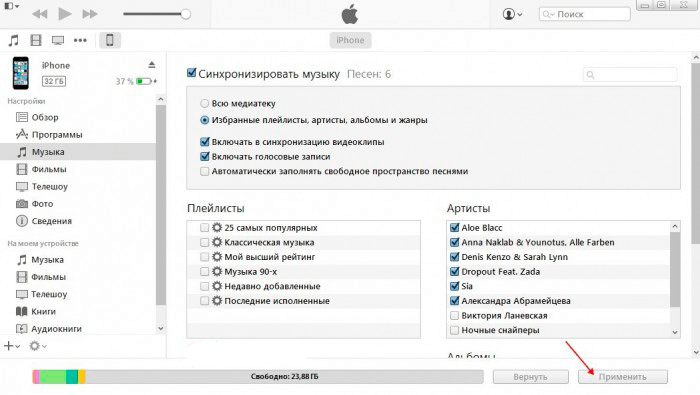Screen dimensions: 700x395
Task: Uncheck artist Aloe Blacc
Action: [x=454, y=228]
